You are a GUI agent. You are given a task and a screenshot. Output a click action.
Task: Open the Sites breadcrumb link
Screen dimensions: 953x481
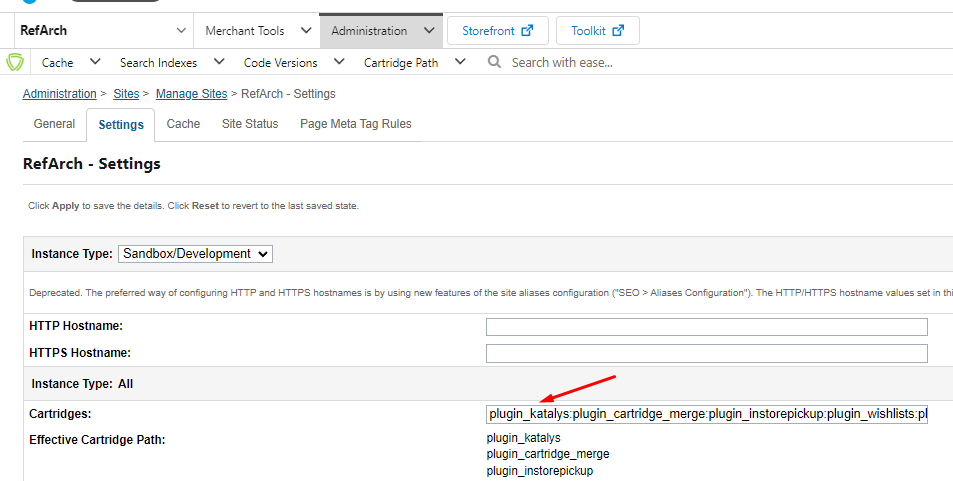(x=126, y=94)
